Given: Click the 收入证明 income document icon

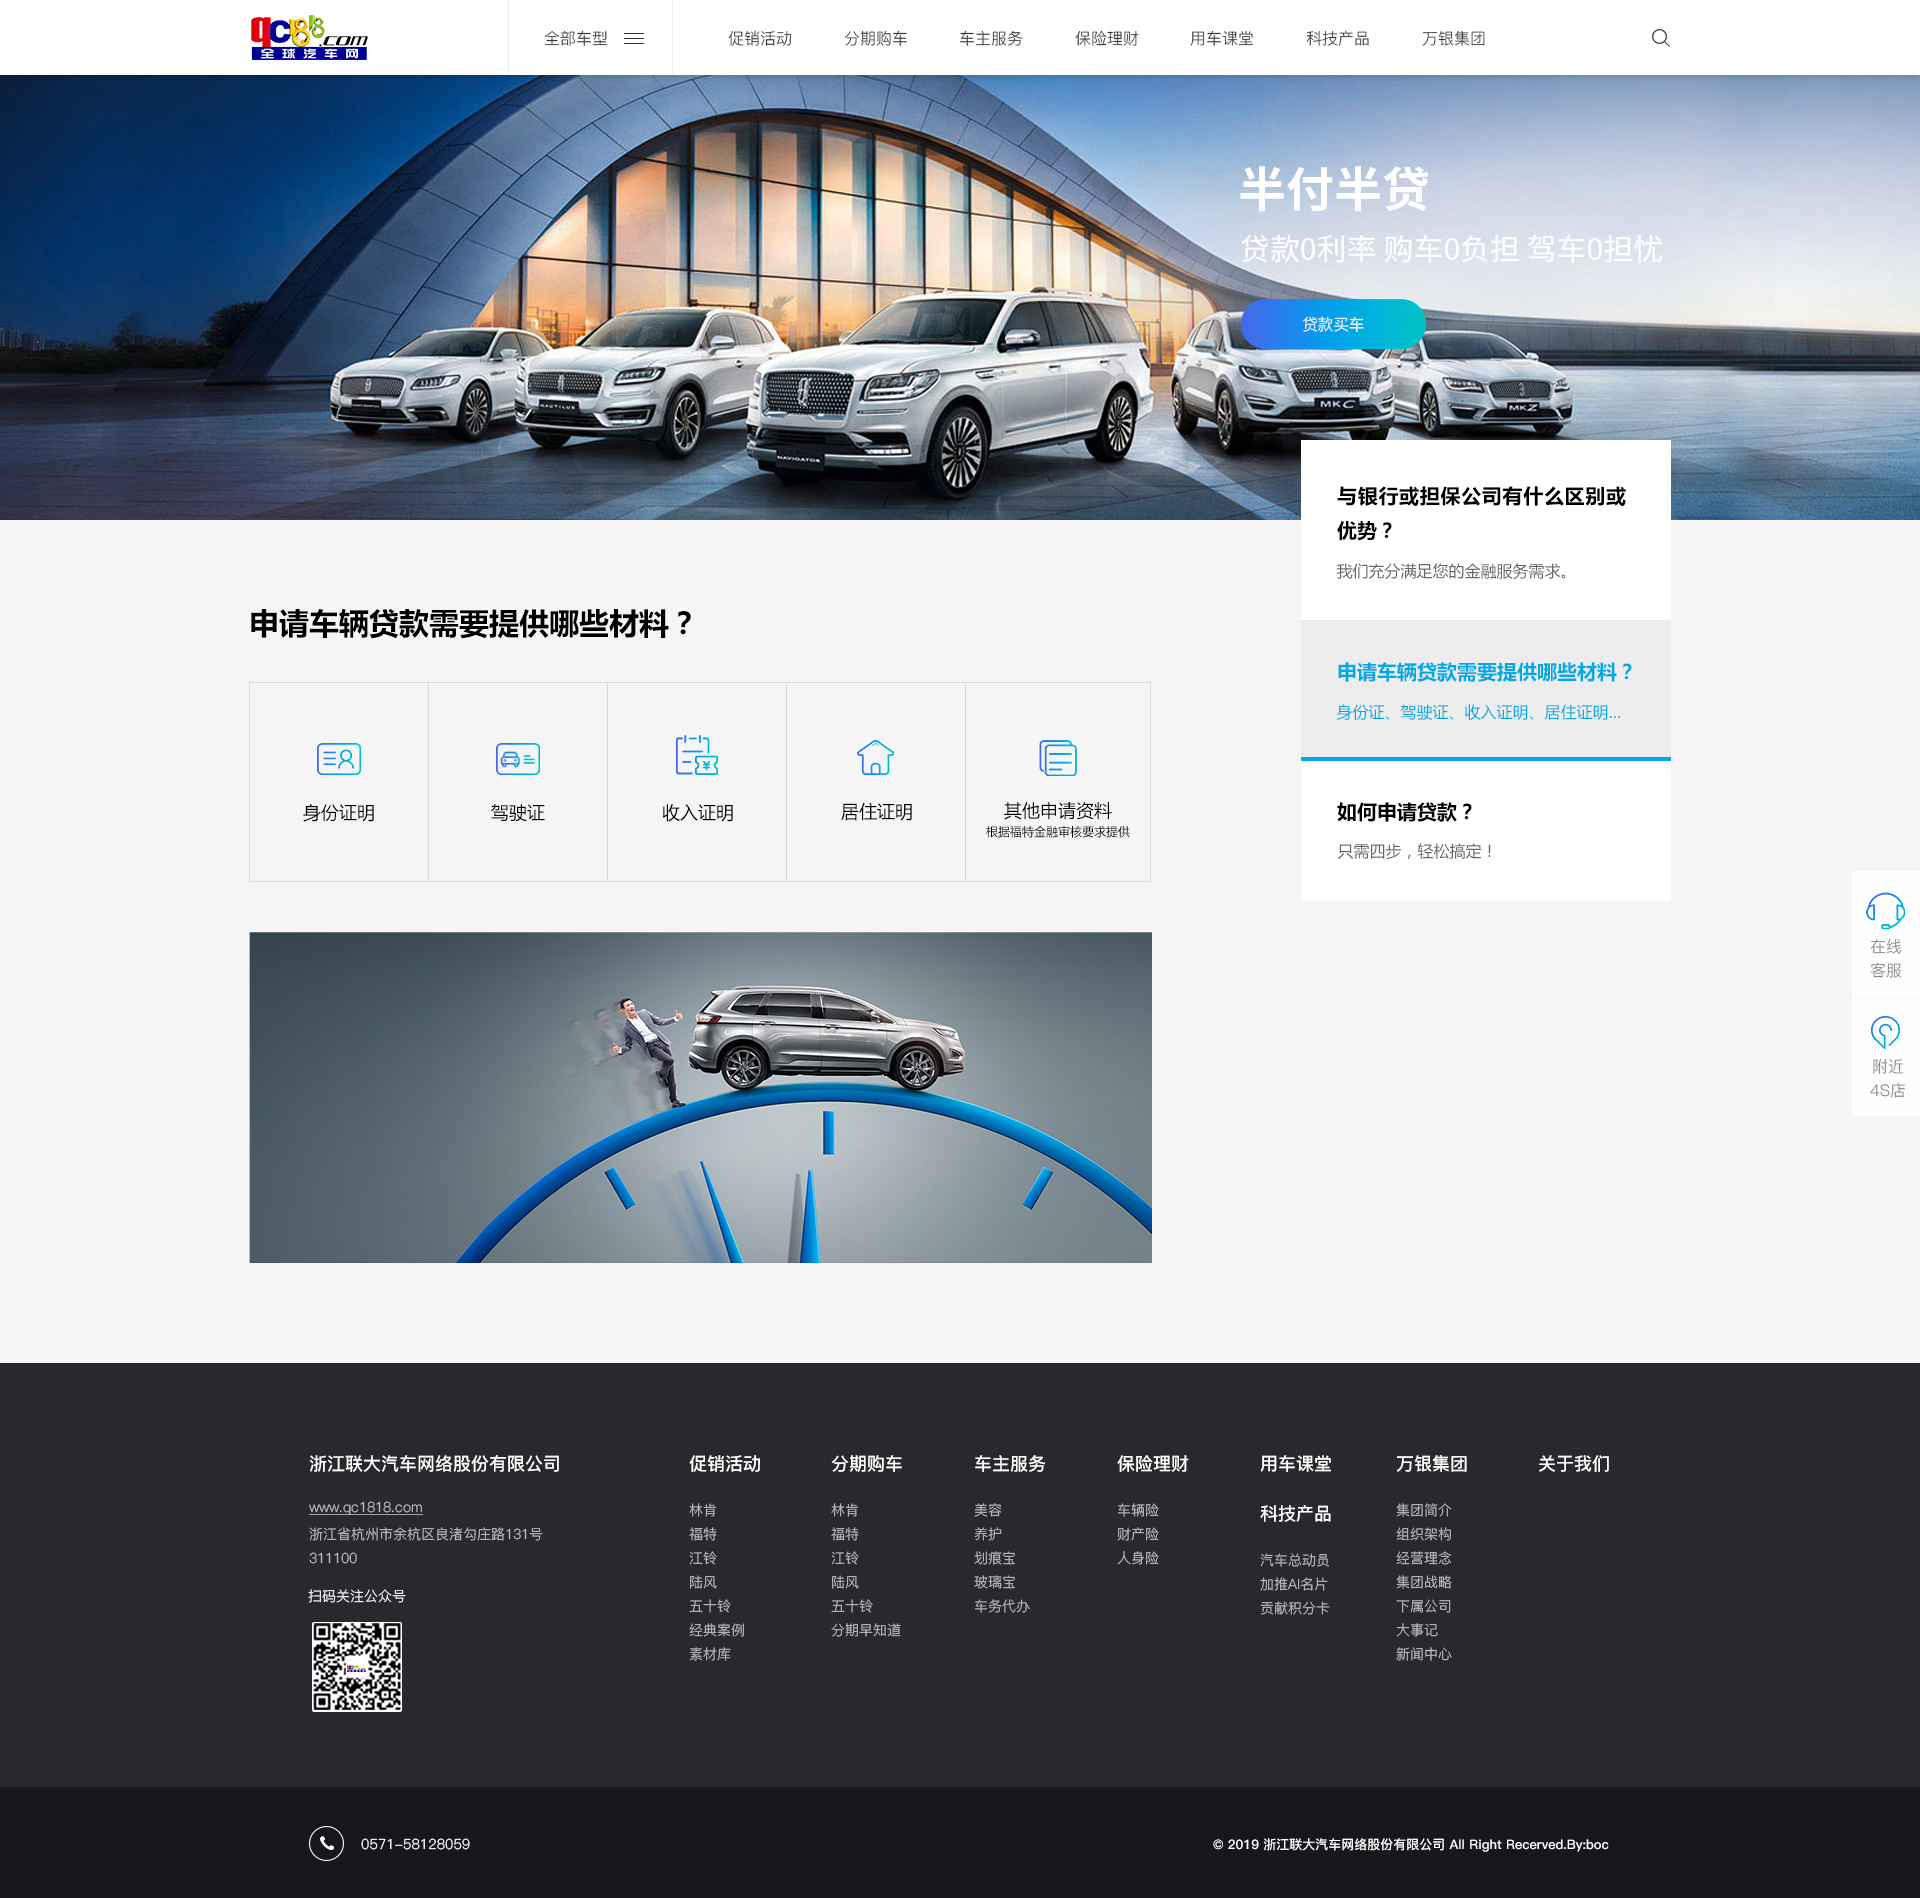Looking at the screenshot, I should [697, 756].
